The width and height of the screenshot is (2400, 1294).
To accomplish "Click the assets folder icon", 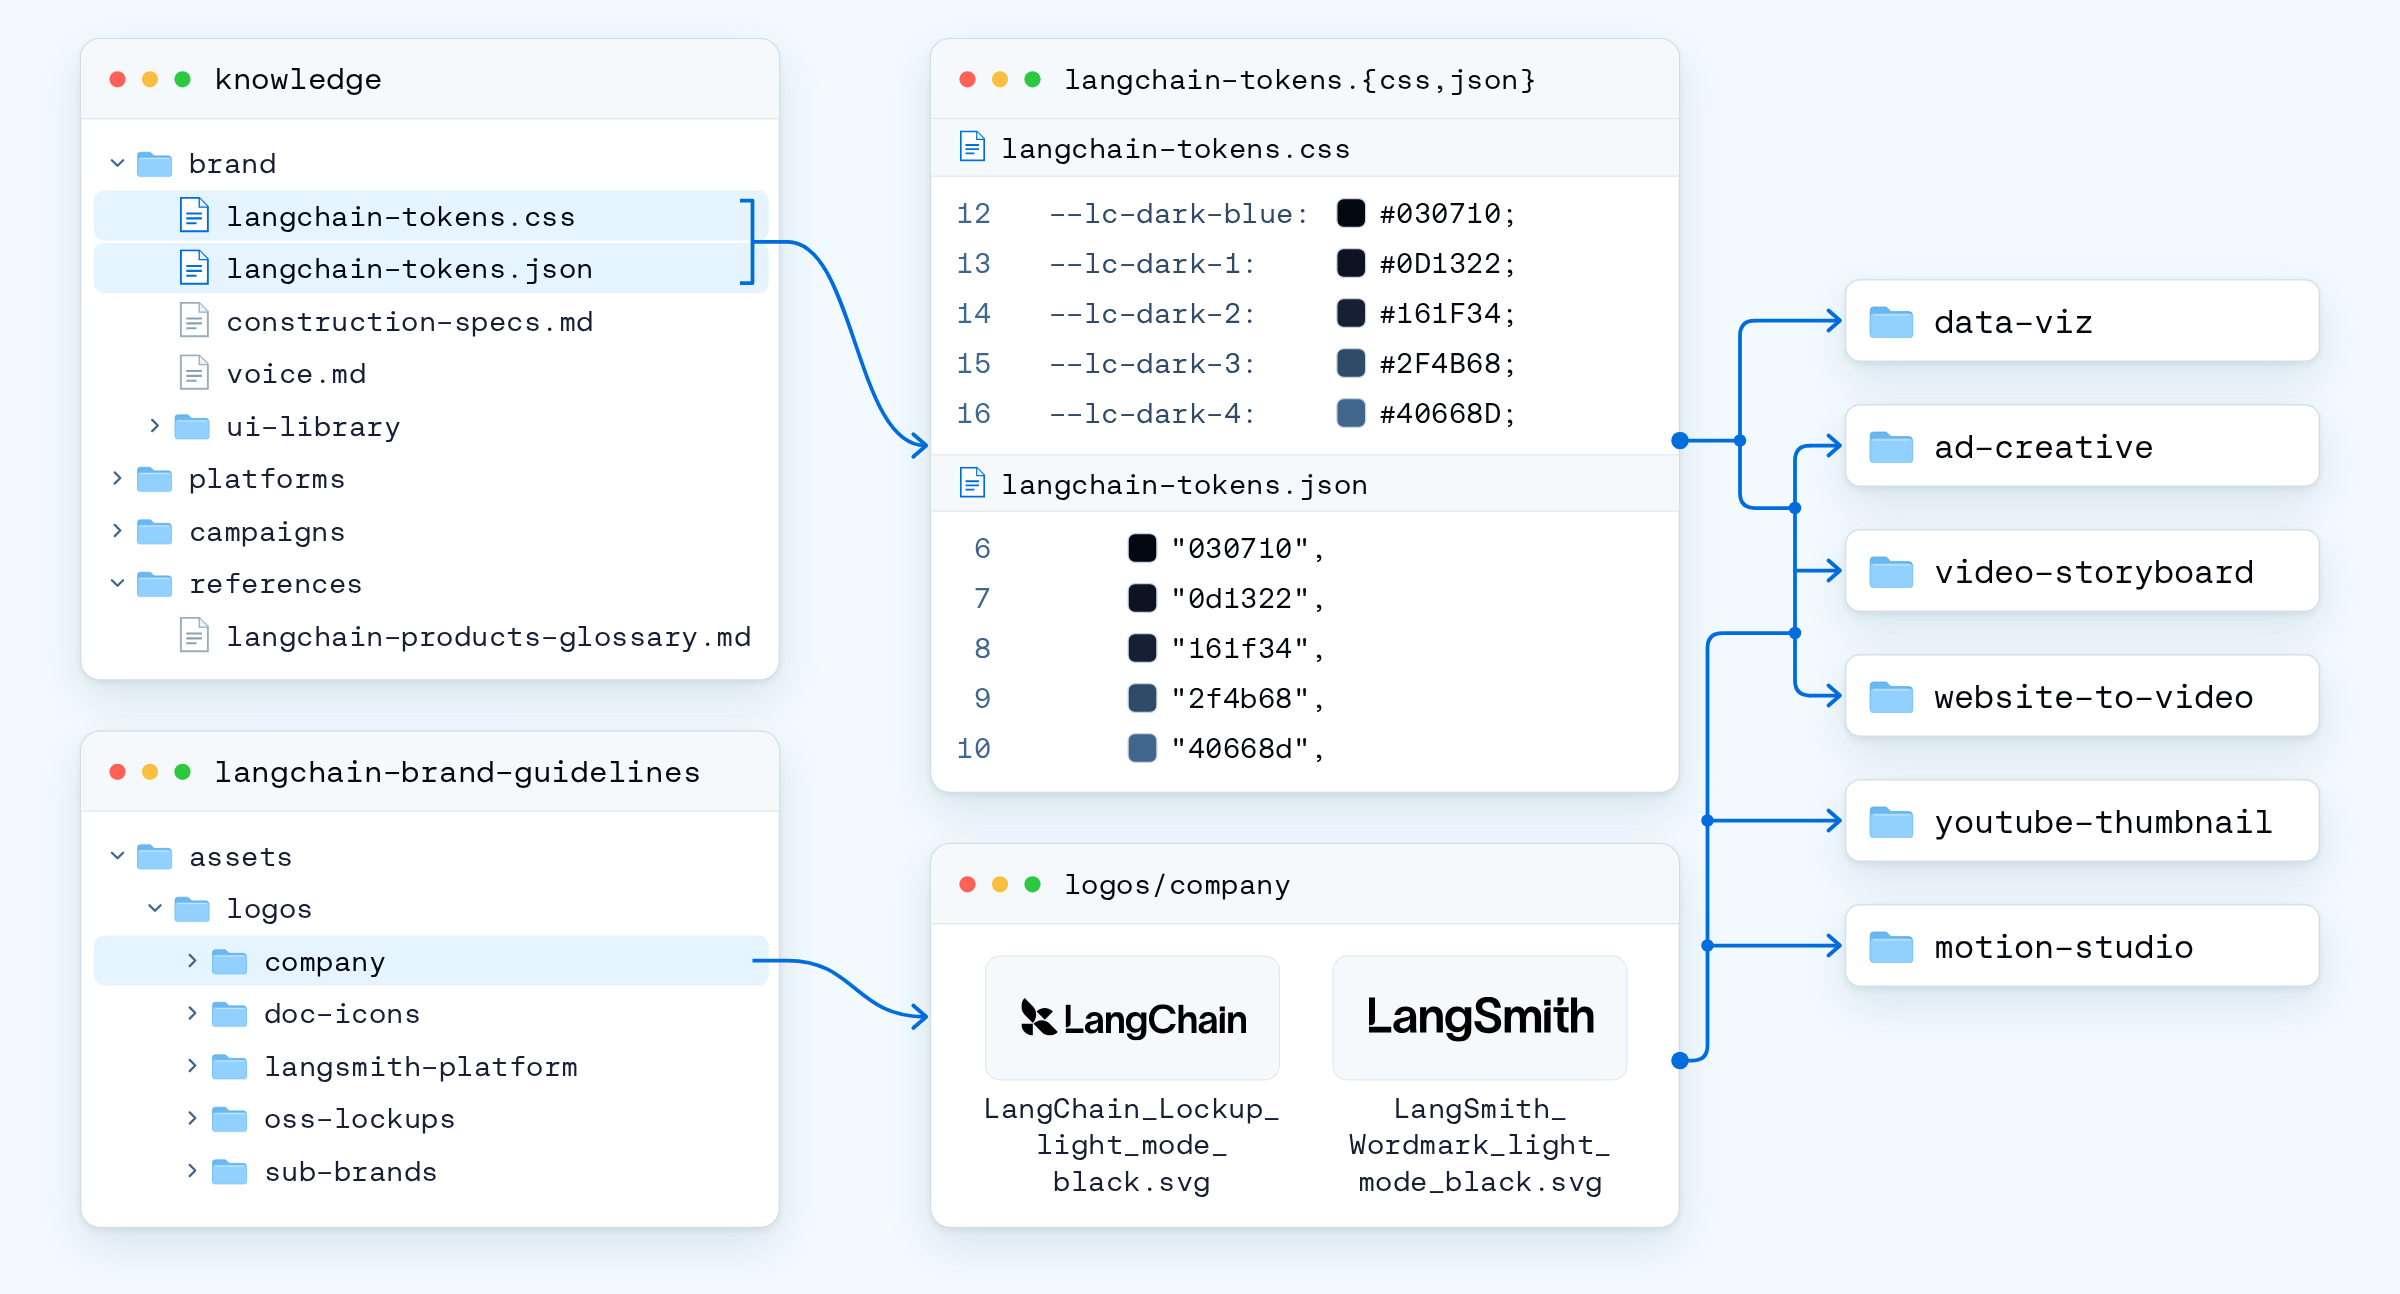I will [x=154, y=857].
